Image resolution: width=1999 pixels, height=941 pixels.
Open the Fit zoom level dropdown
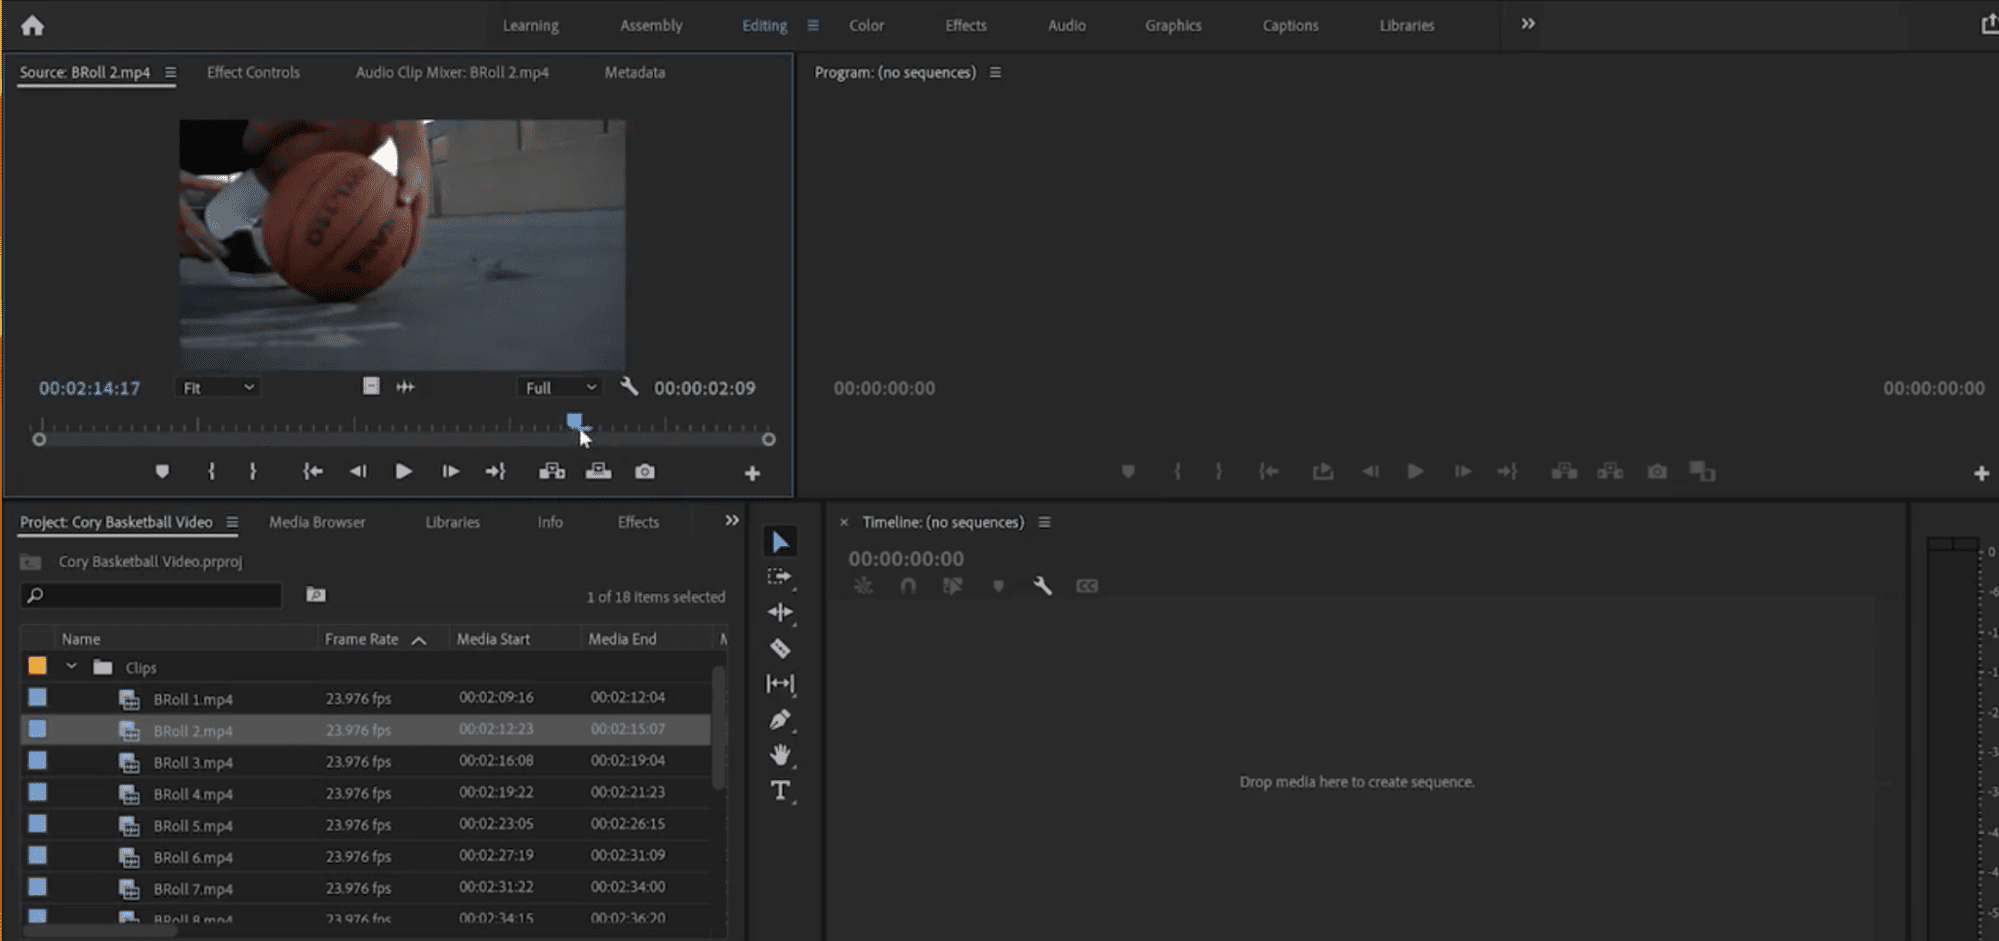[218, 388]
